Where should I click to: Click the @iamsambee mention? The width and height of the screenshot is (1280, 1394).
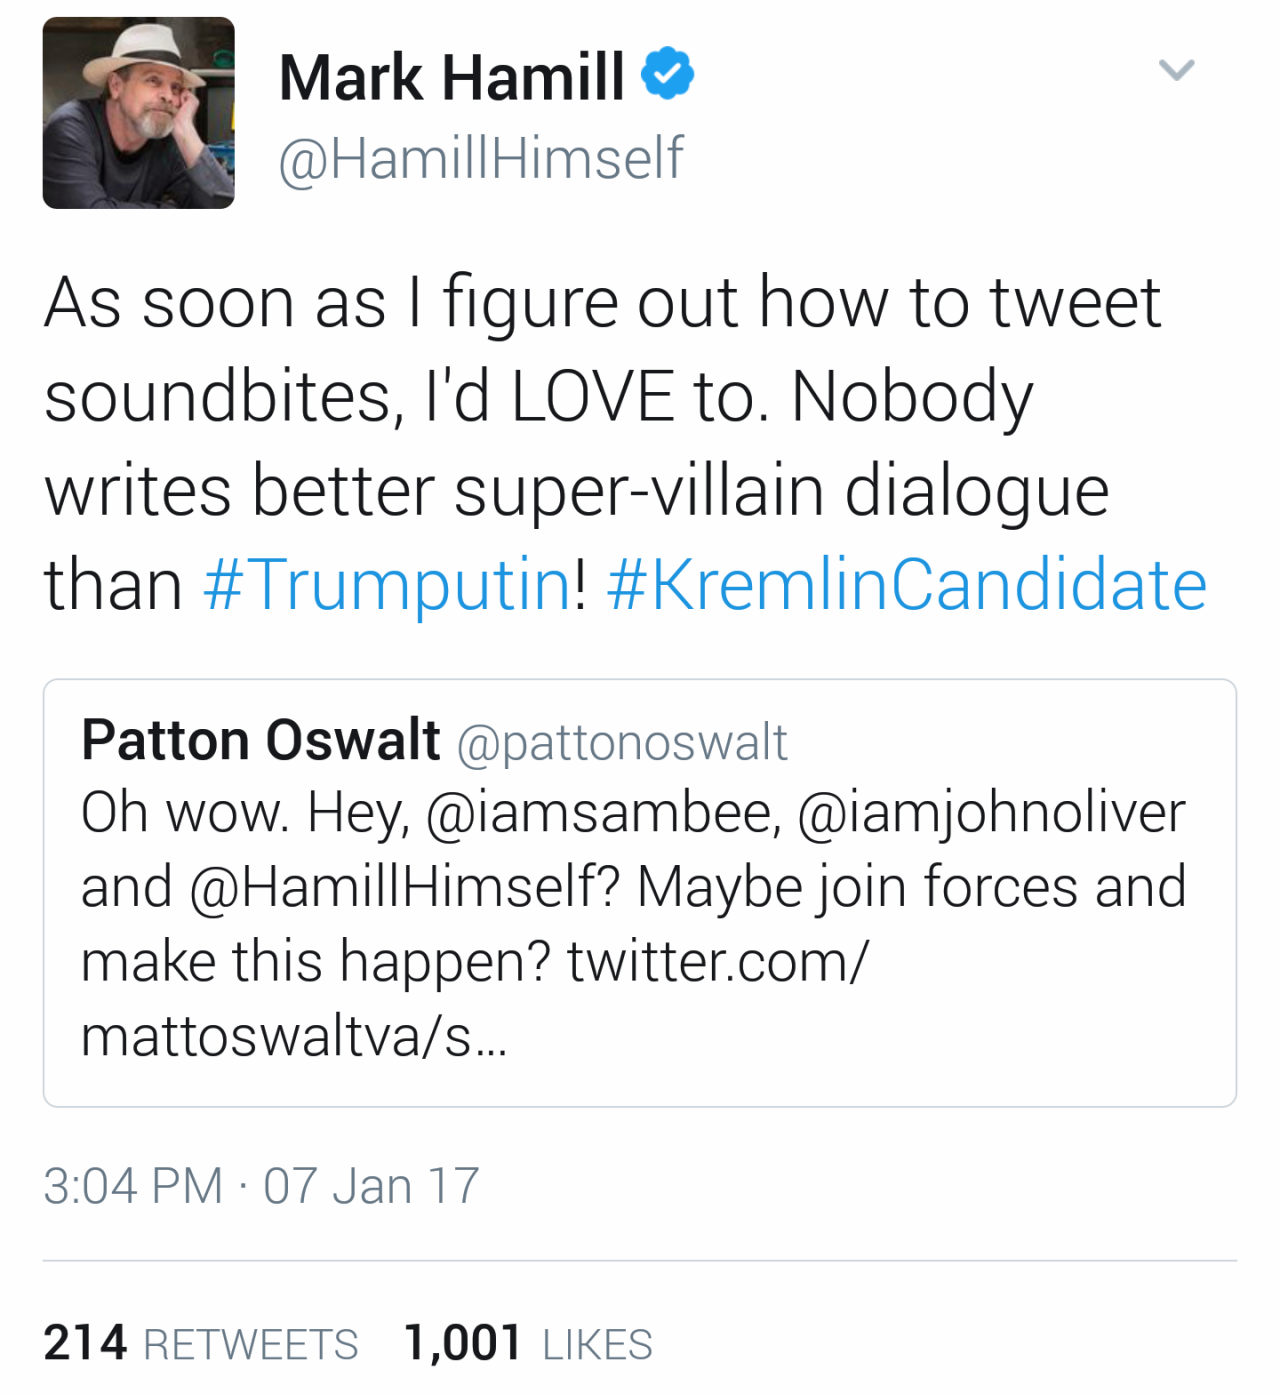click(601, 812)
